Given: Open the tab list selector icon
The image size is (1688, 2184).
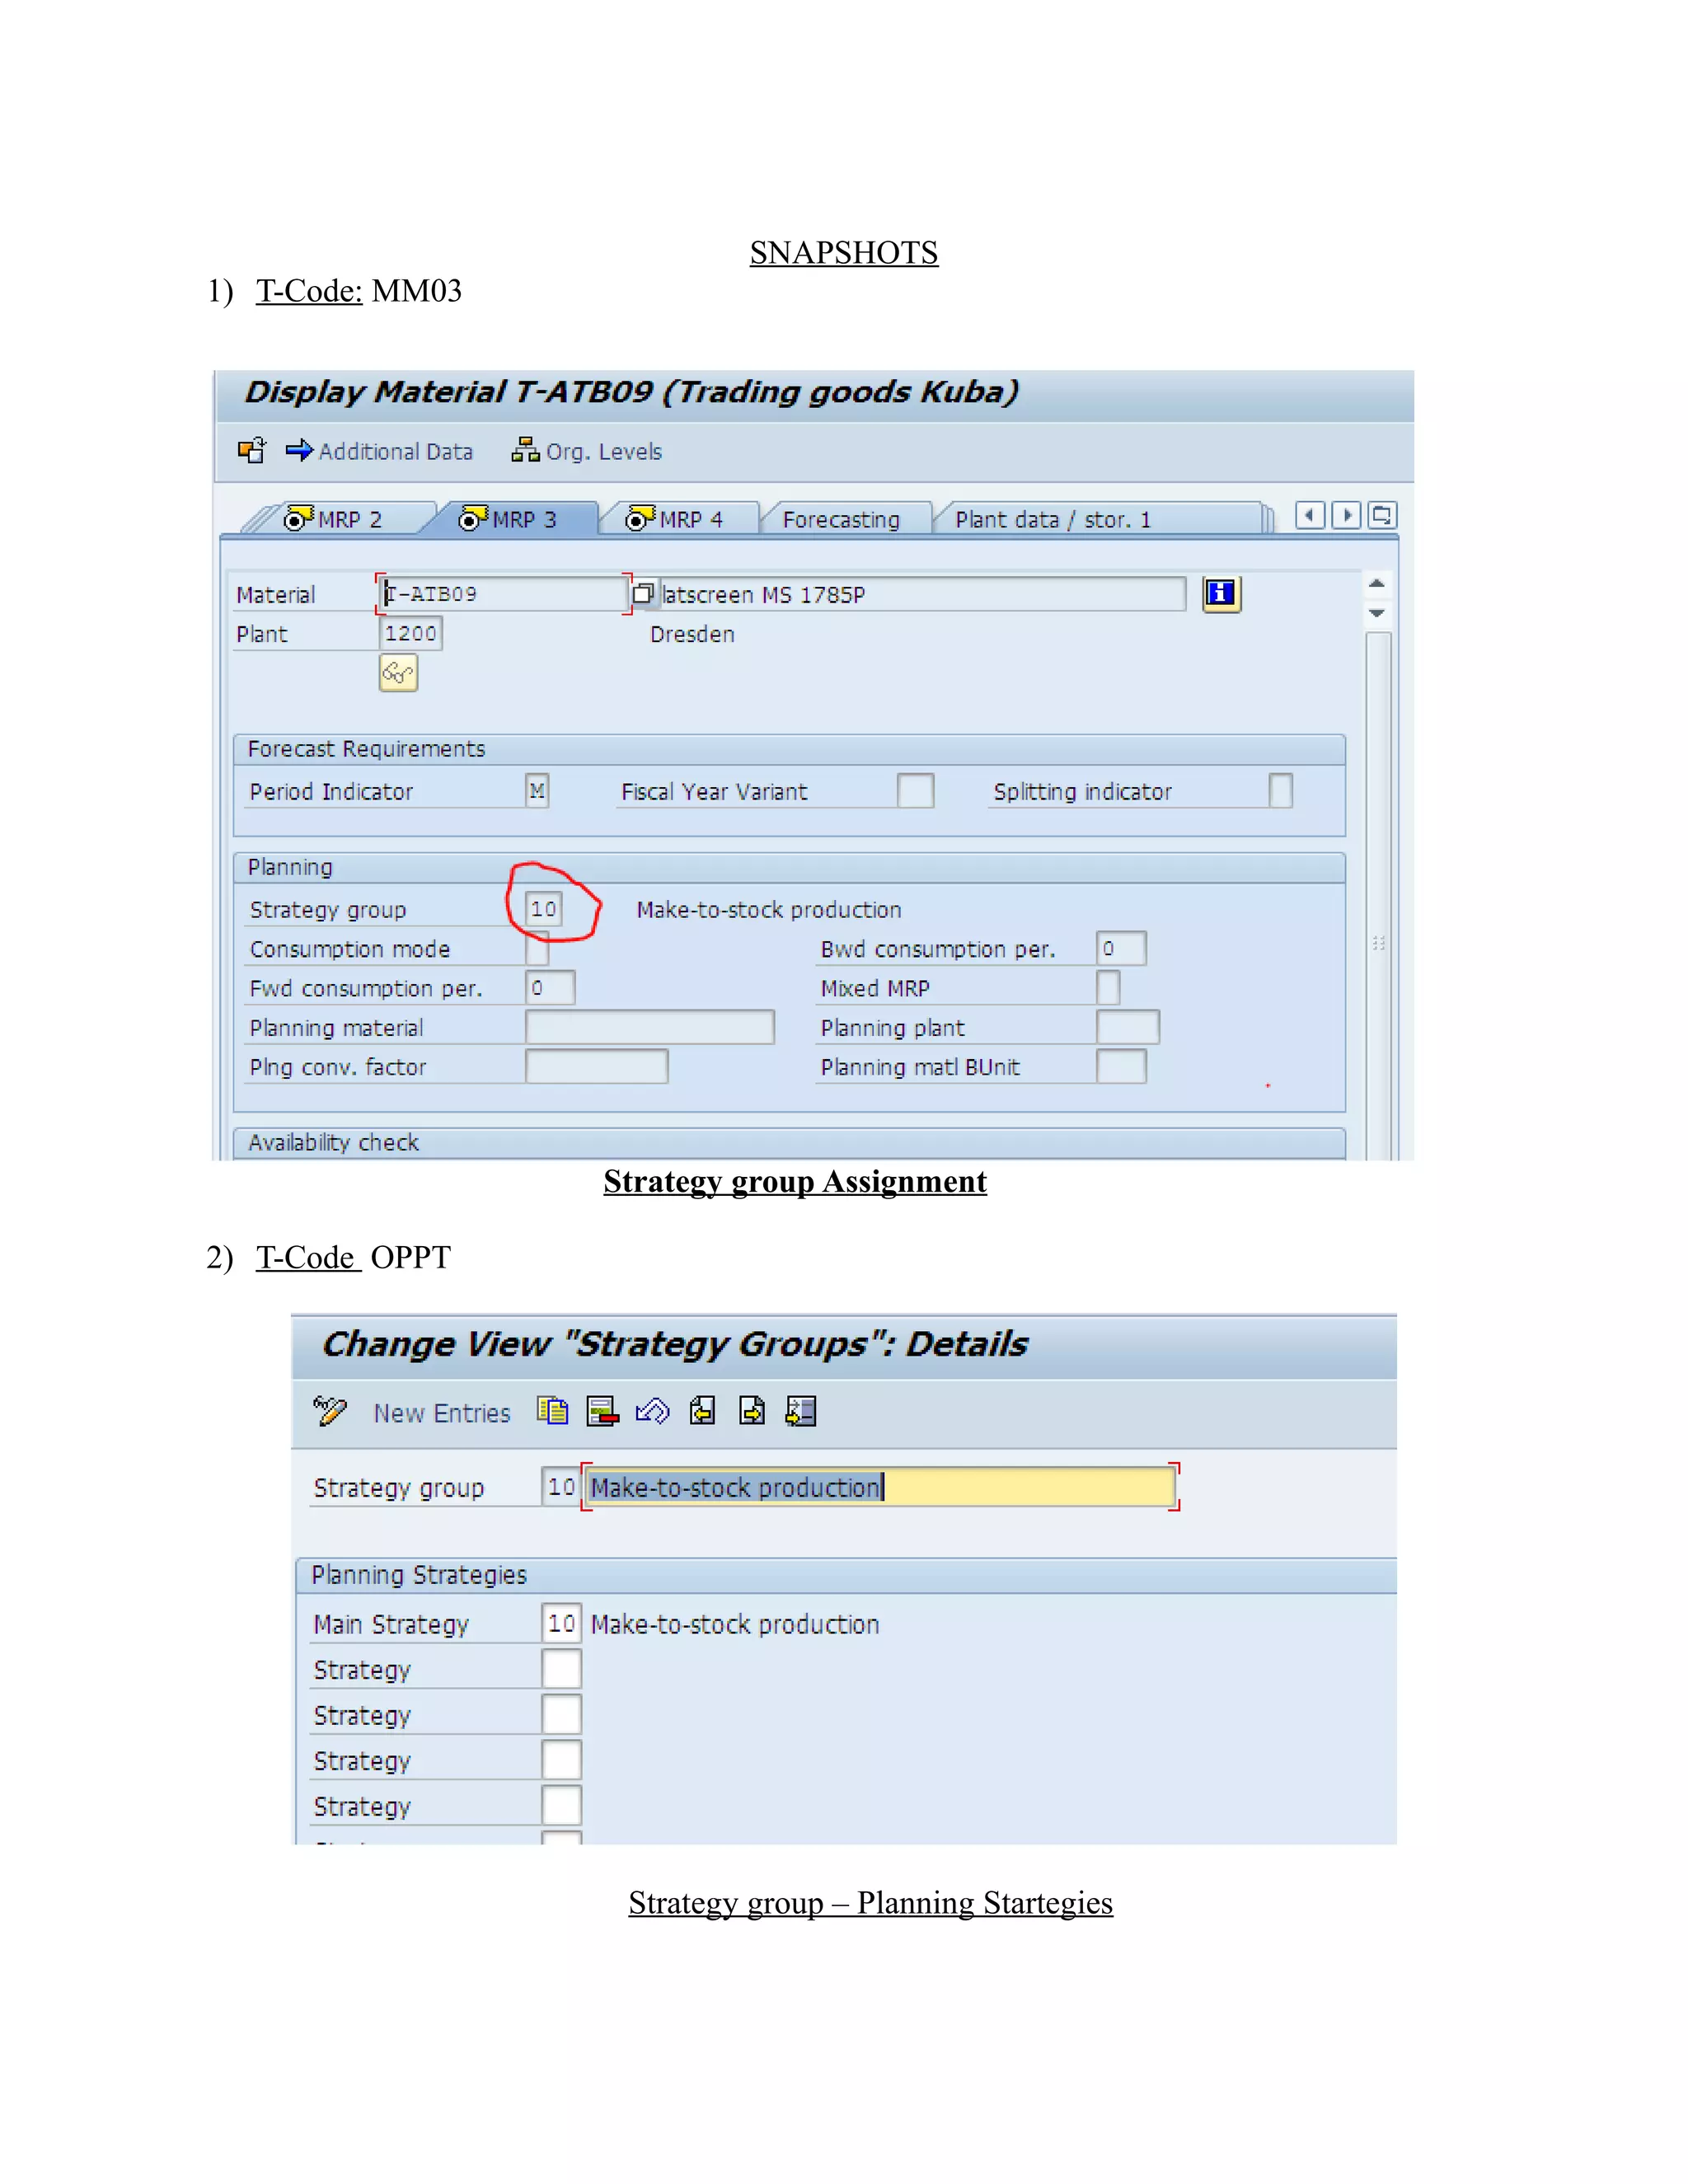Looking at the screenshot, I should pyautogui.click(x=1382, y=516).
